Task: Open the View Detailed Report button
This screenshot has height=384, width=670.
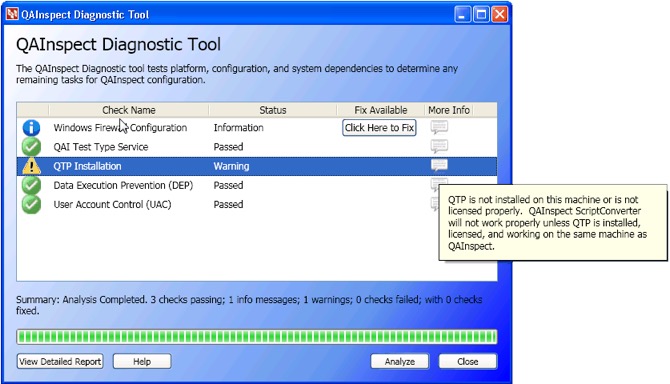Action: (x=60, y=361)
